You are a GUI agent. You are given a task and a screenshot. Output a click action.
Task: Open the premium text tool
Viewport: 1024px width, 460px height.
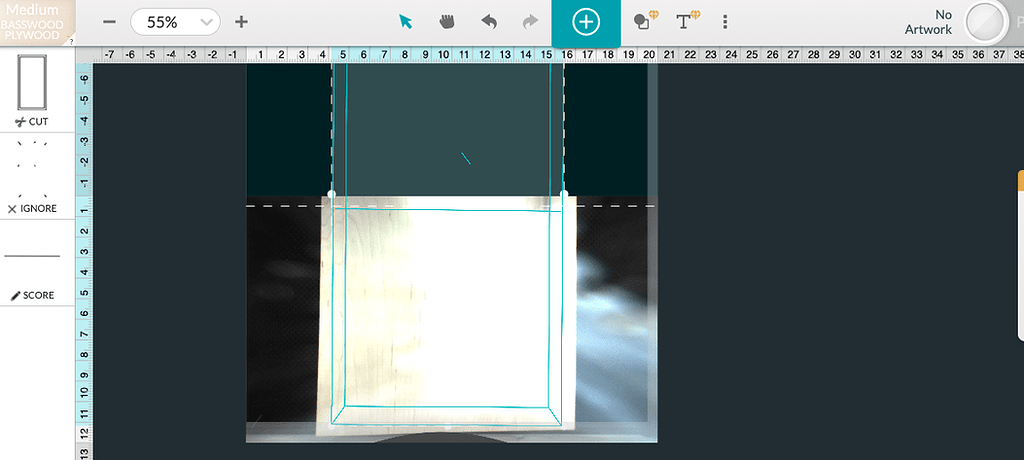coord(688,21)
